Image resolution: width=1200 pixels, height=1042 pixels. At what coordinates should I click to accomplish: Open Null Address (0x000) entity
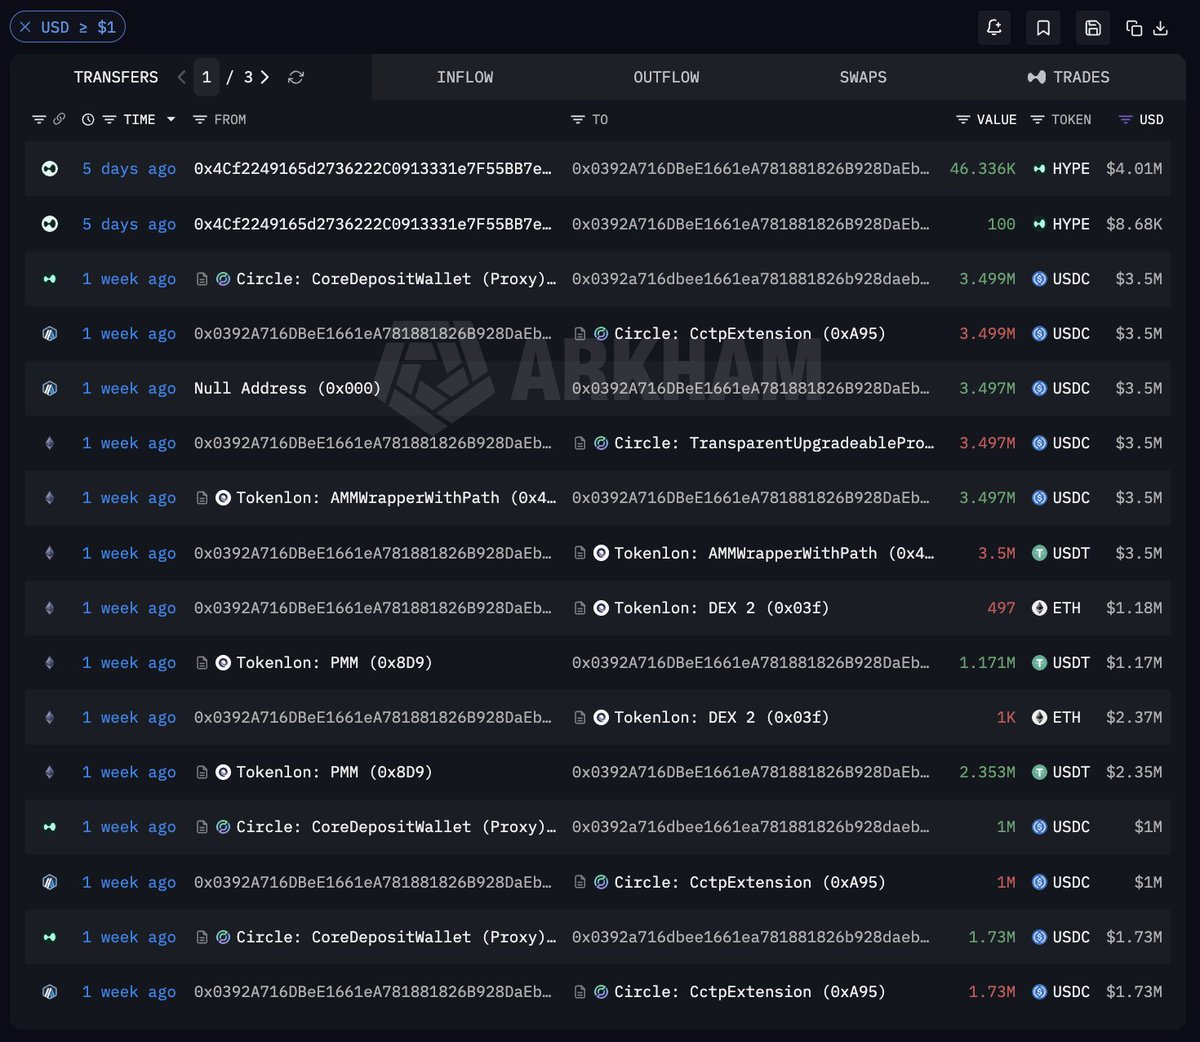tap(287, 388)
